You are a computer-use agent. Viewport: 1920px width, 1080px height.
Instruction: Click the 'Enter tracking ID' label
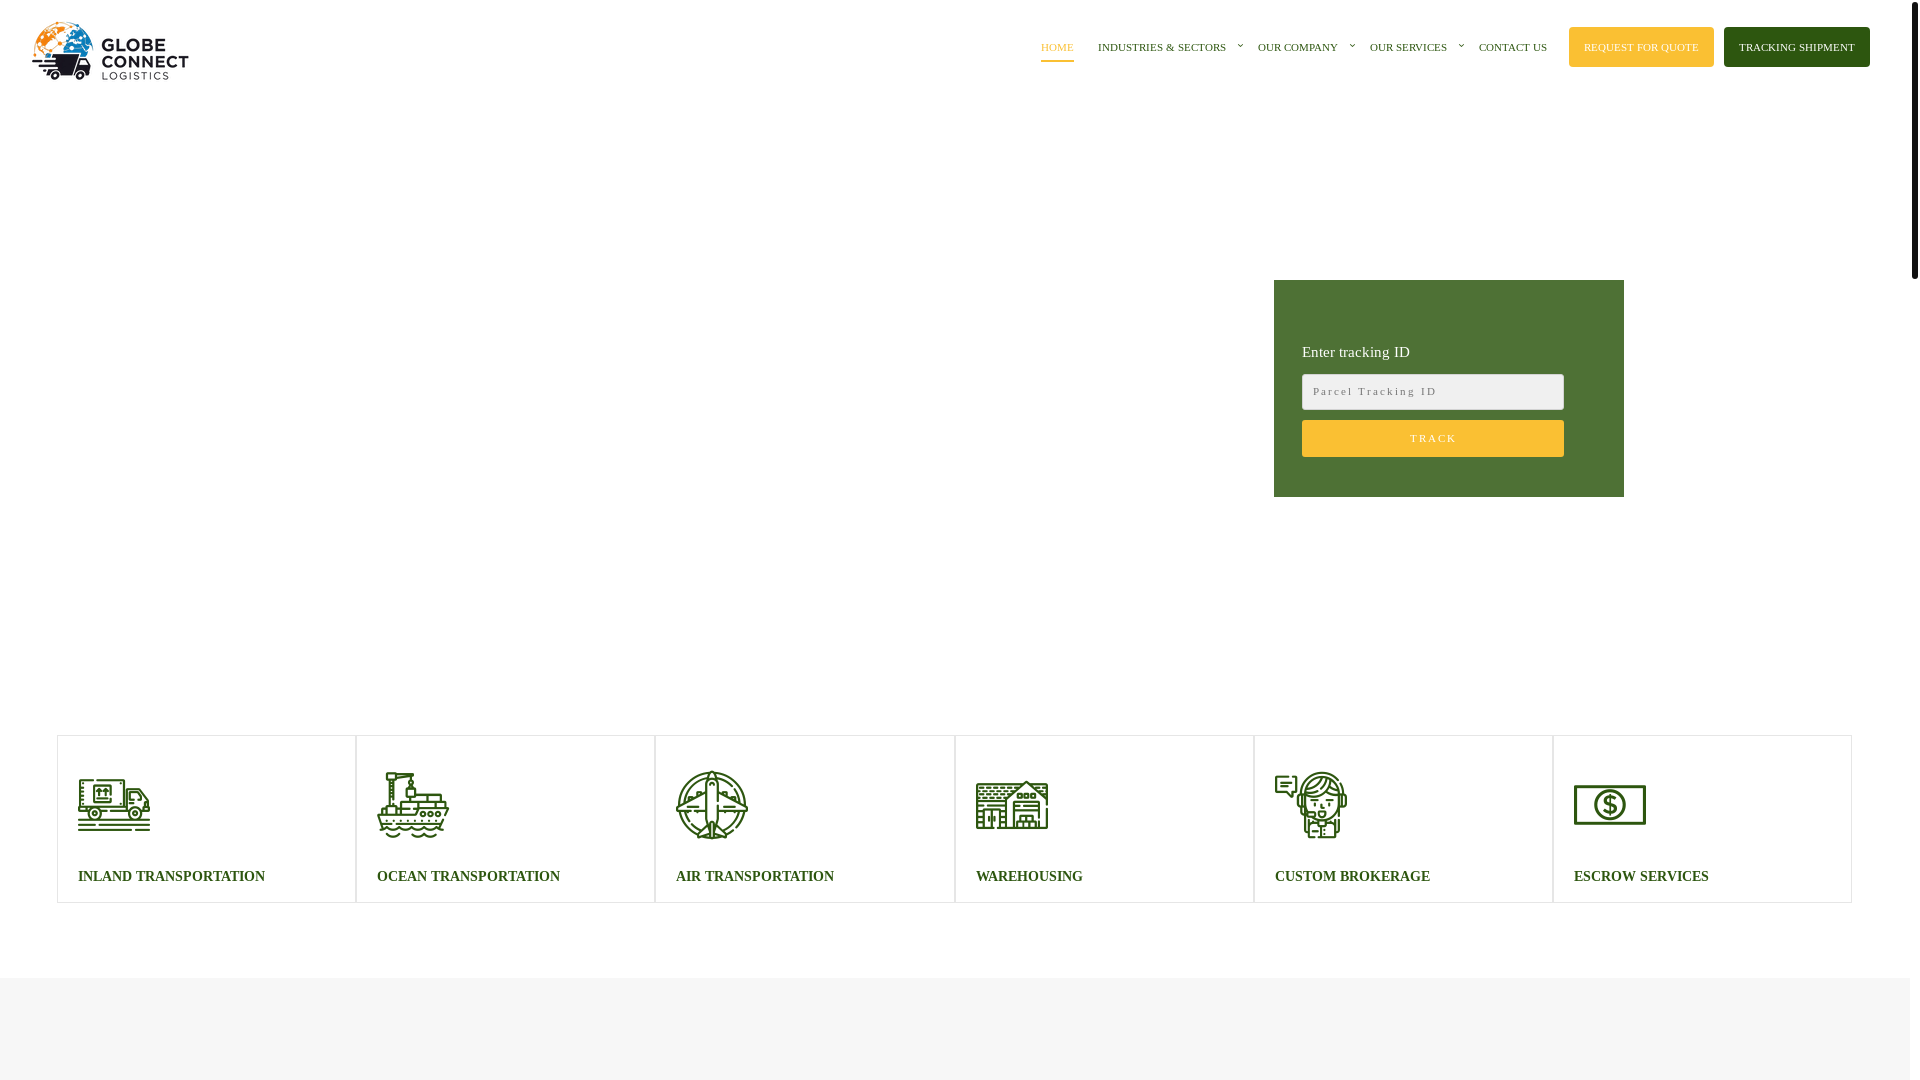[1356, 352]
